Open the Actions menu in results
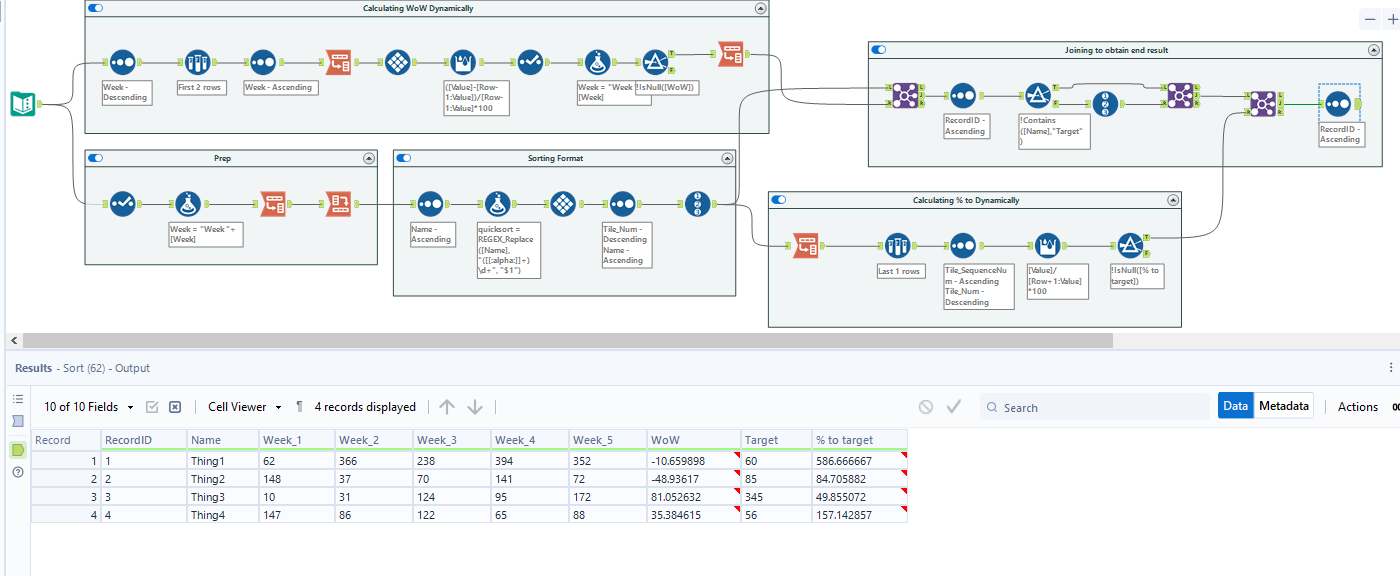 pyautogui.click(x=1357, y=407)
